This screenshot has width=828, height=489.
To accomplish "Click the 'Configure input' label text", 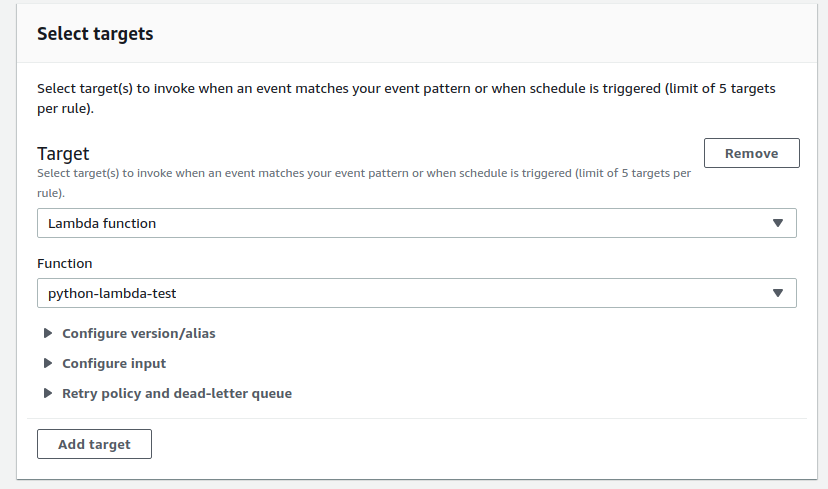I will pyautogui.click(x=114, y=363).
